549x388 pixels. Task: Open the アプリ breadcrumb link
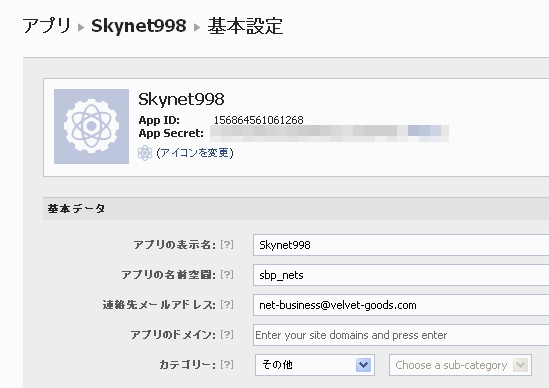coord(47,26)
